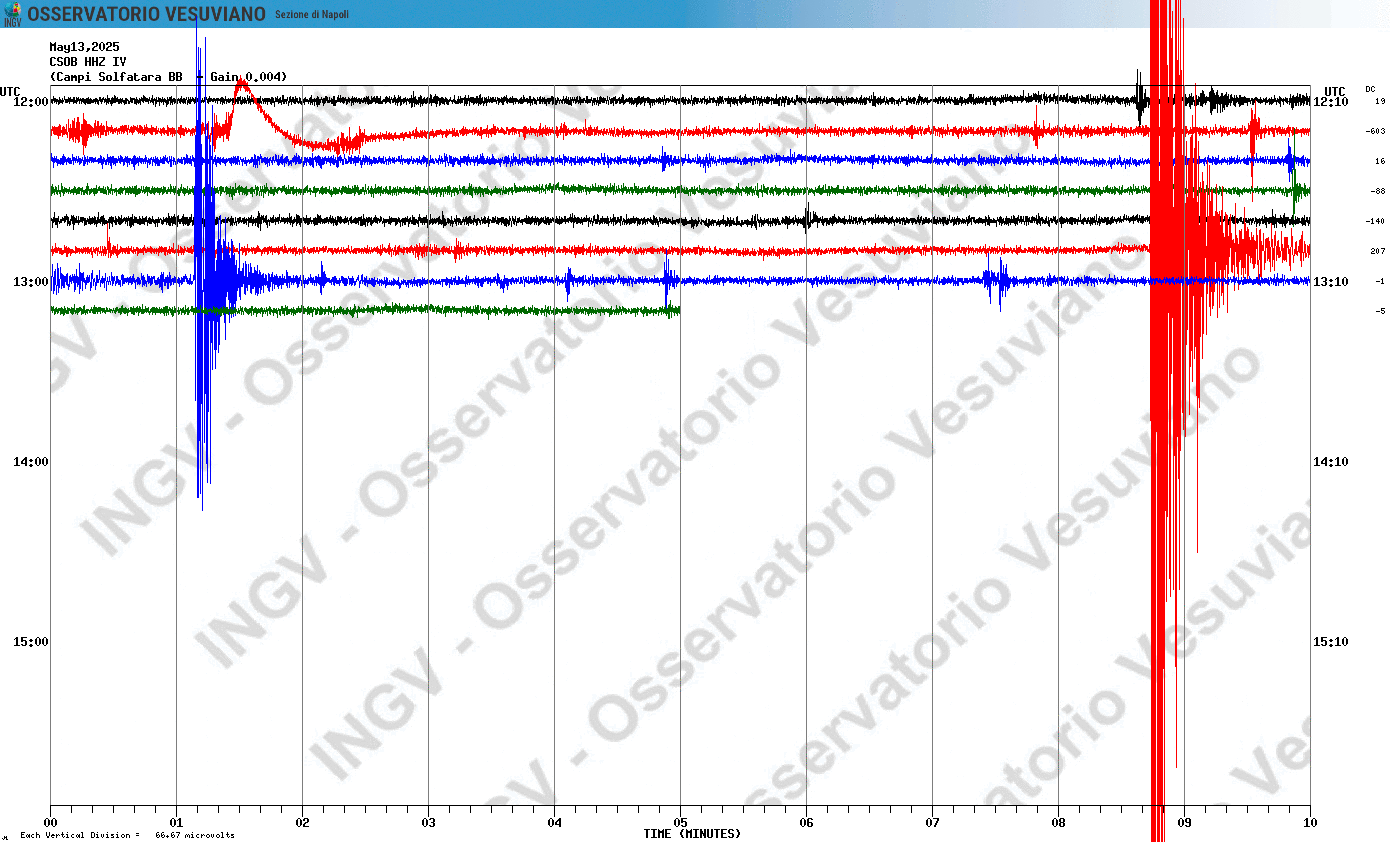This screenshot has width=1390, height=849.
Task: Click the '12:00' time label on left
Action: pyautogui.click(x=30, y=102)
